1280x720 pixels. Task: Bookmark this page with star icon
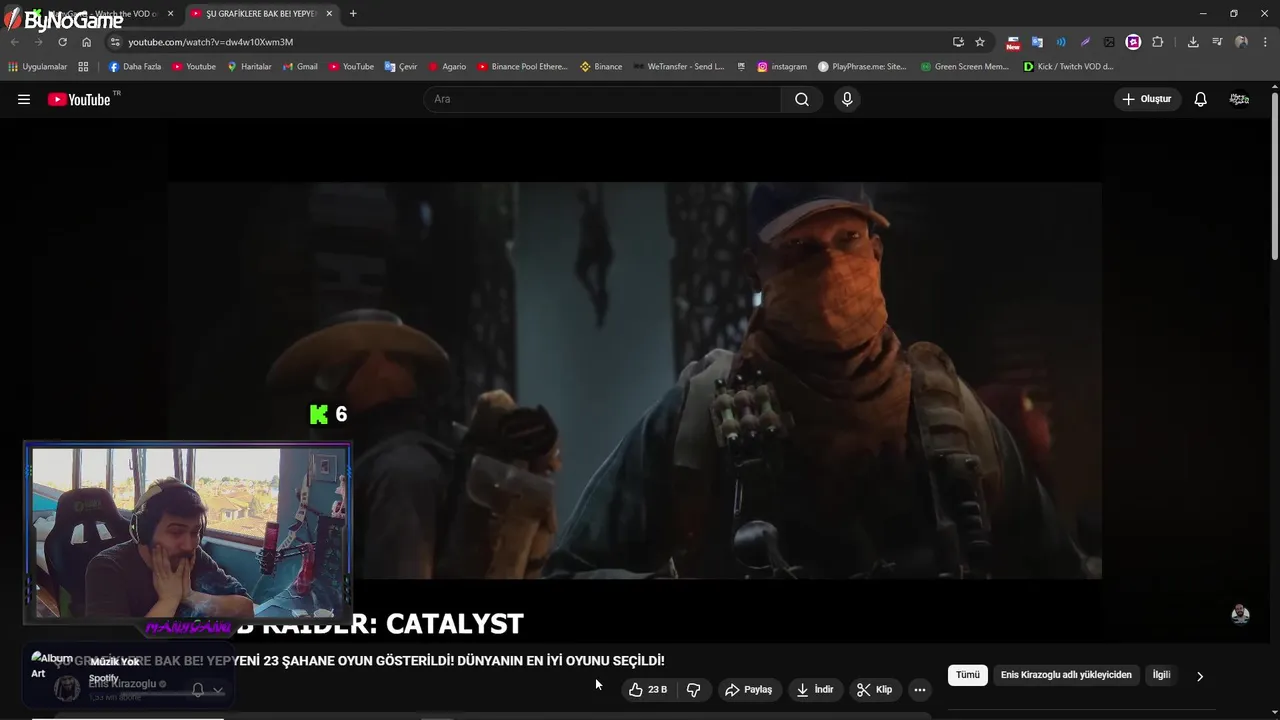980,42
